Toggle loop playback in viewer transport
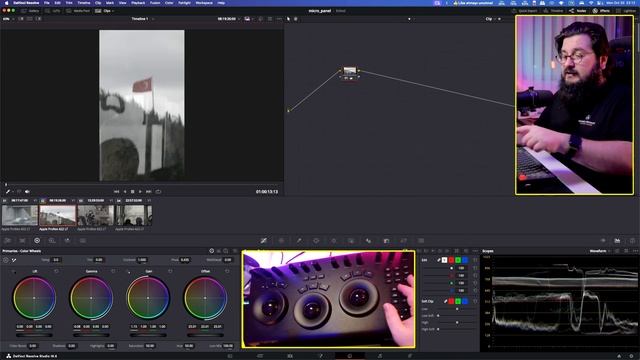Screen dimensions: 640x360 pos(158,191)
